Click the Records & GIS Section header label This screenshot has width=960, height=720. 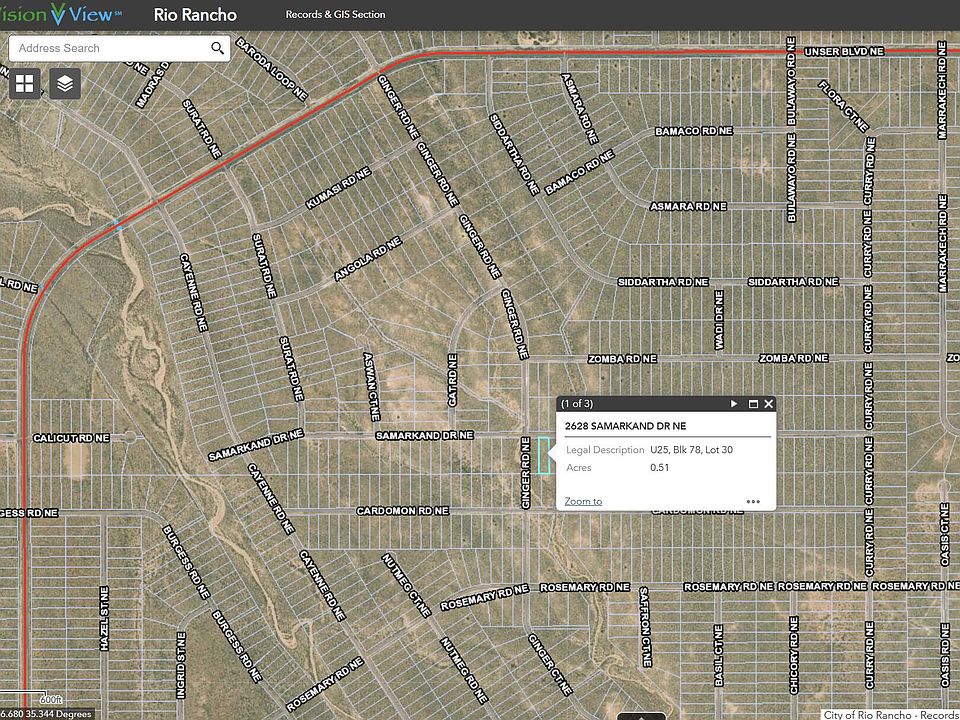pos(337,14)
